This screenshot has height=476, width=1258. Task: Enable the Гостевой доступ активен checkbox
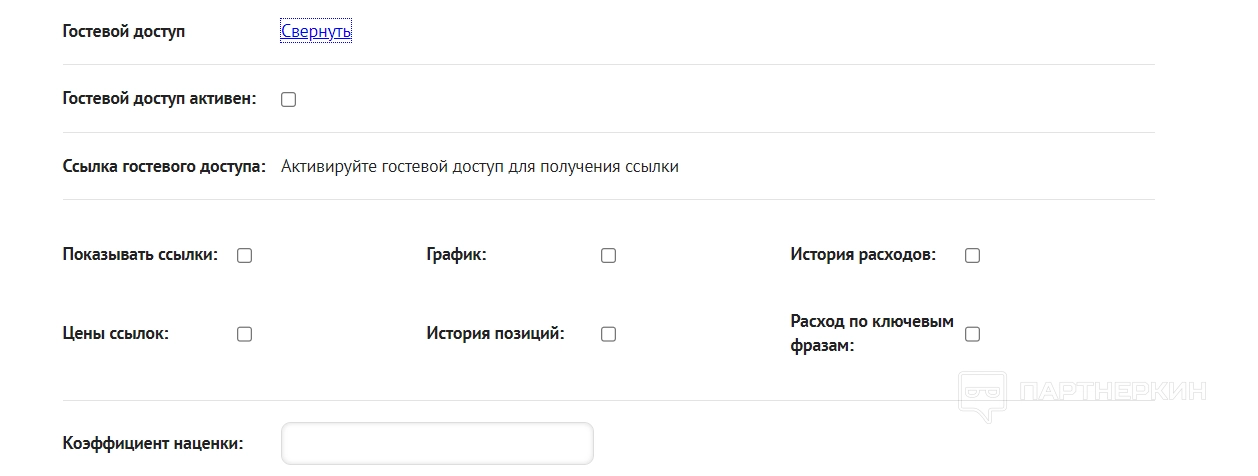289,99
